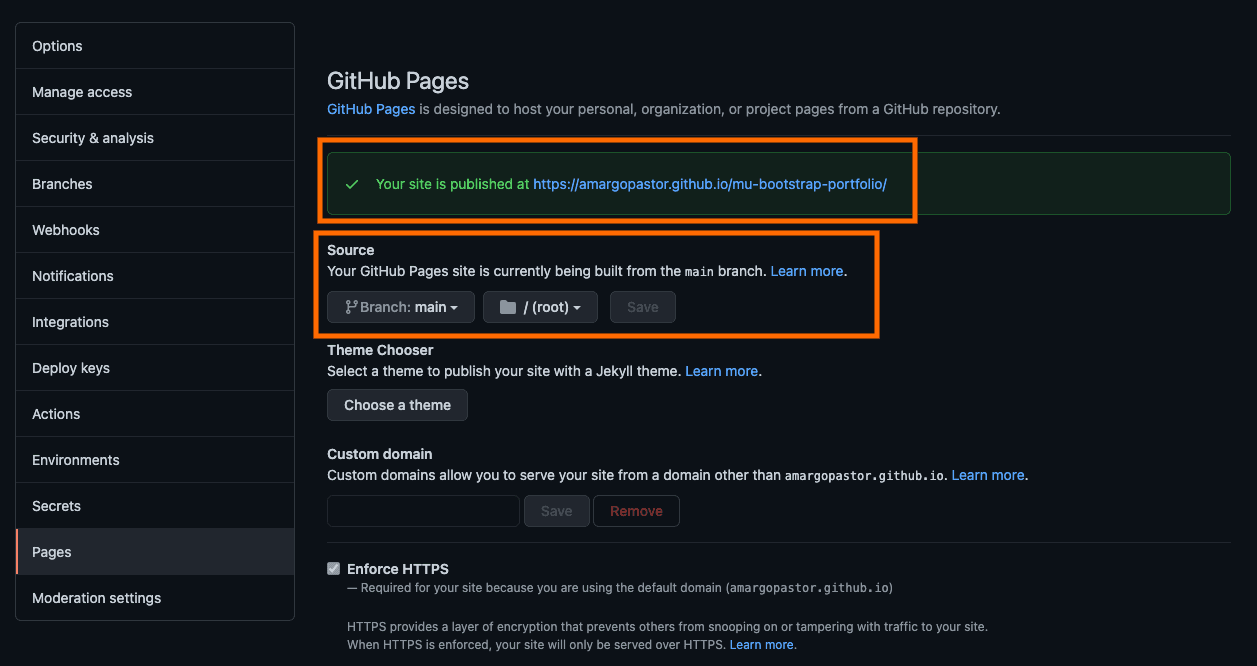
Task: Click the Save button next to custom domain
Action: click(x=556, y=511)
